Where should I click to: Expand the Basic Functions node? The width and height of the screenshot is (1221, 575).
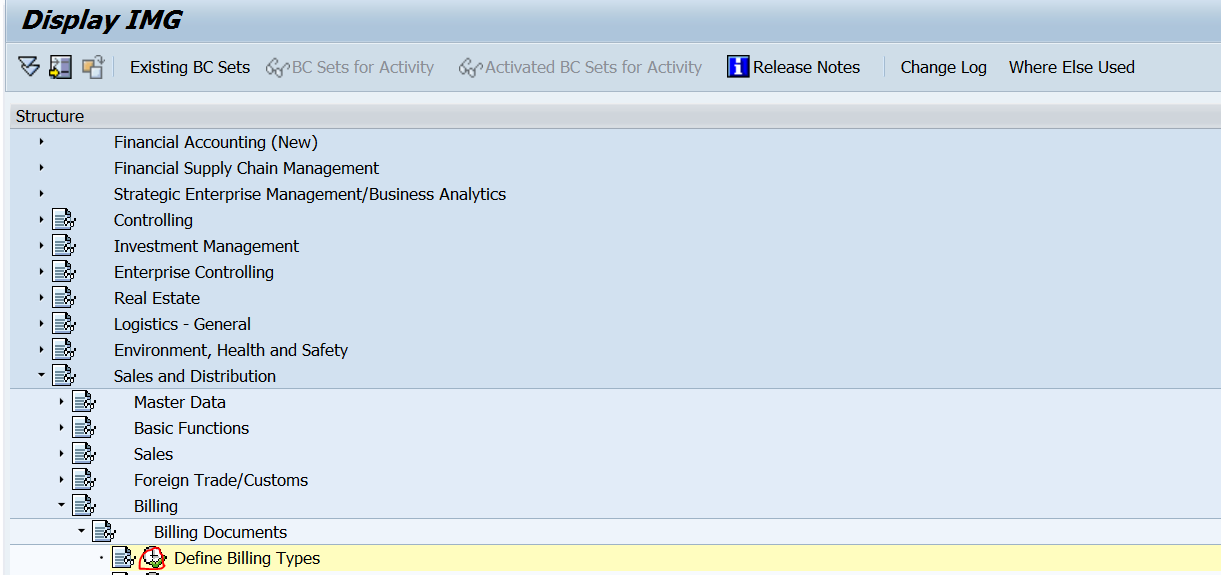[61, 428]
